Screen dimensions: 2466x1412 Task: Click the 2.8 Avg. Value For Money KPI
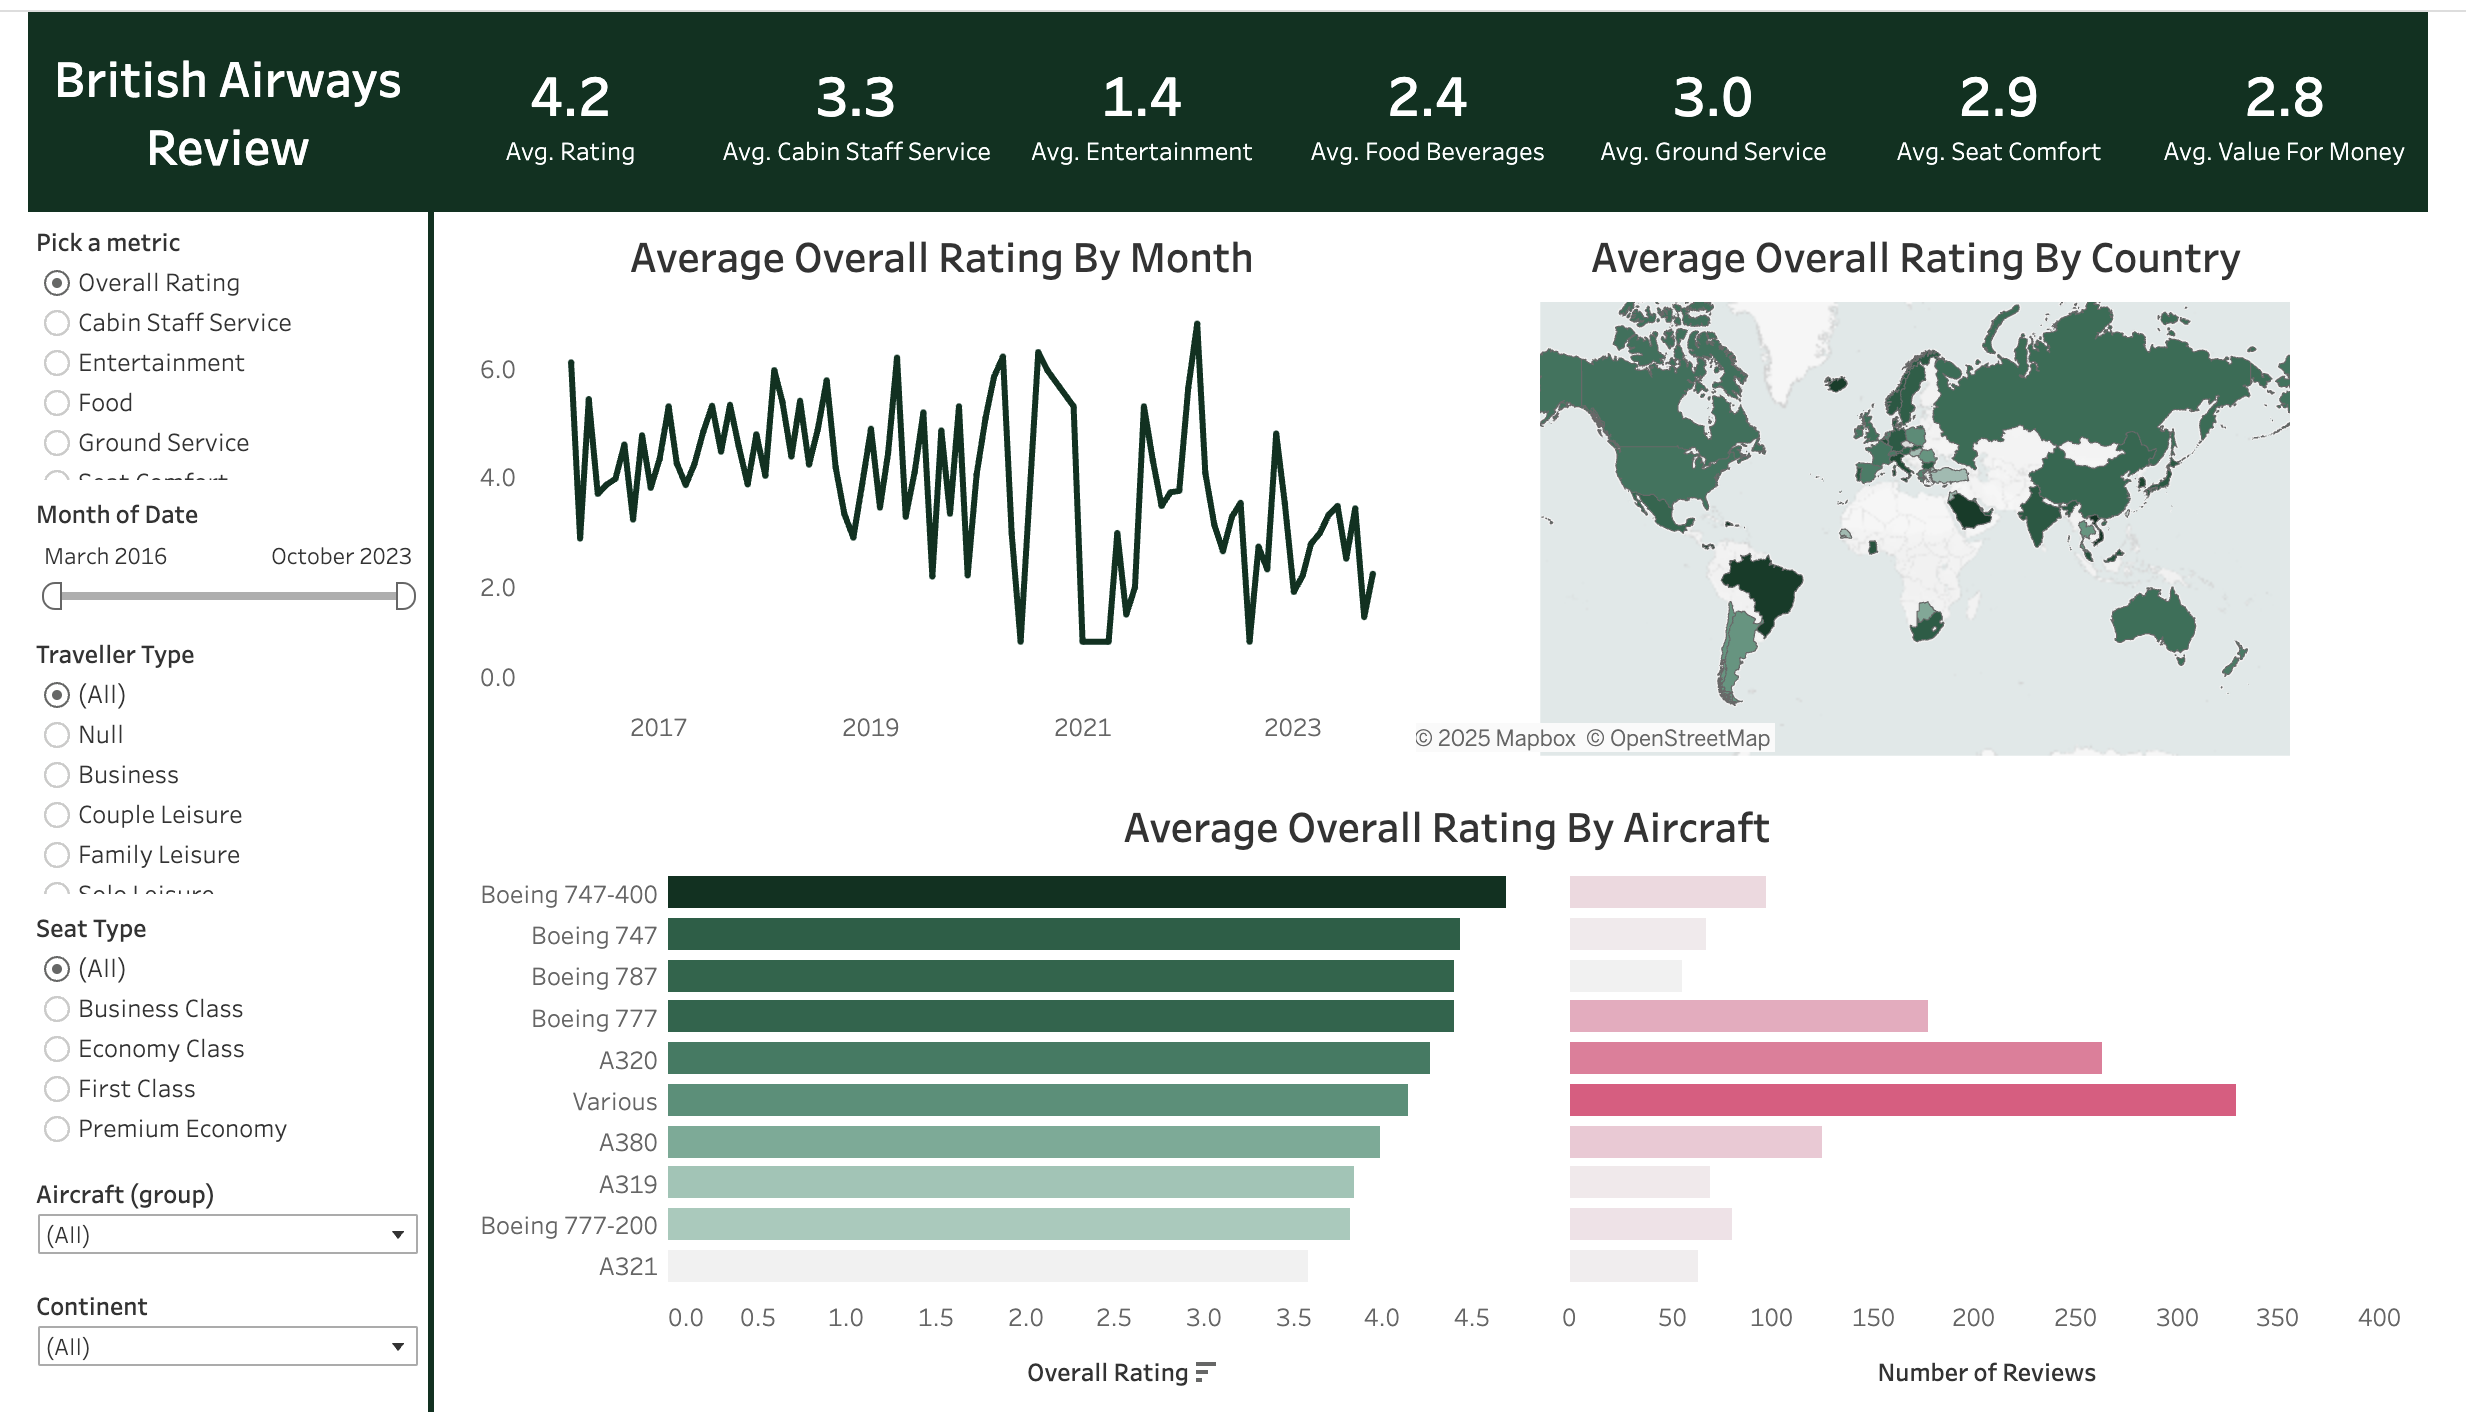pos(2284,118)
